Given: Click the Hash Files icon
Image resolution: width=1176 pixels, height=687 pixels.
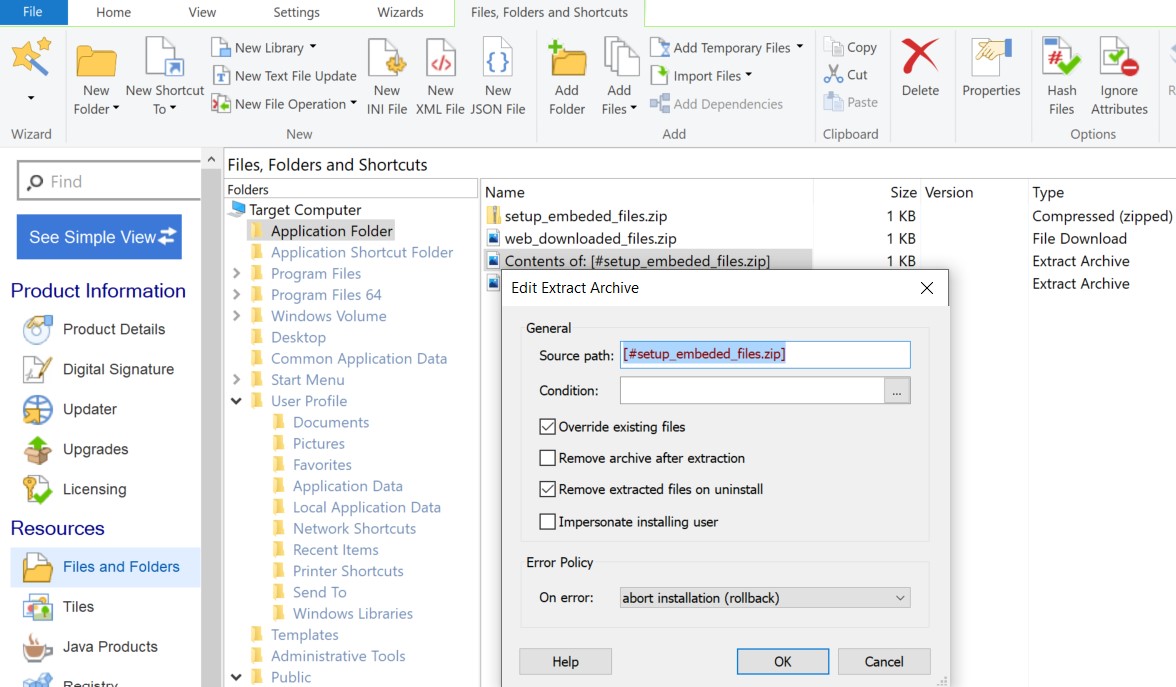Looking at the screenshot, I should point(1061,63).
